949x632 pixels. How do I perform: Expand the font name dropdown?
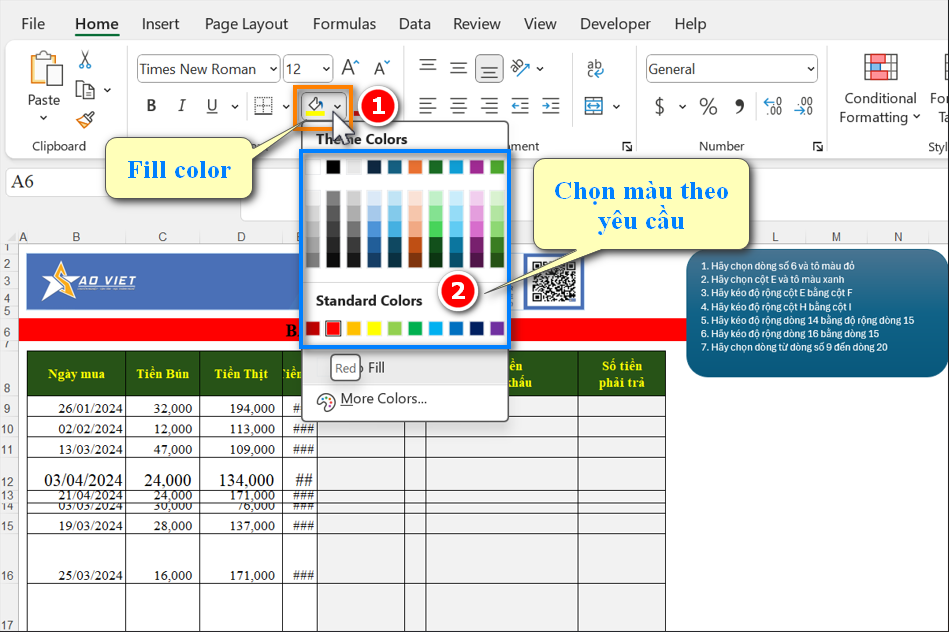(x=272, y=69)
